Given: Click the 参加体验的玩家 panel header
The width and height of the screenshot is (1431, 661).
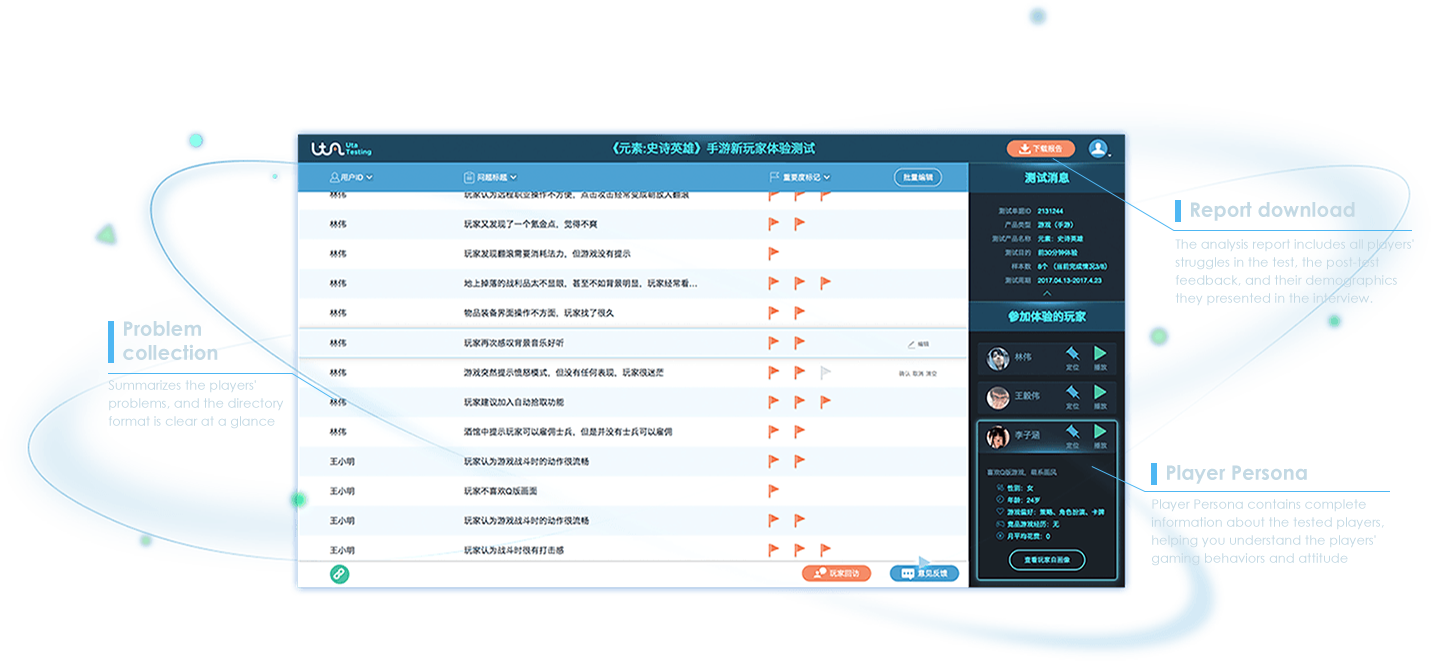Looking at the screenshot, I should 1047,317.
